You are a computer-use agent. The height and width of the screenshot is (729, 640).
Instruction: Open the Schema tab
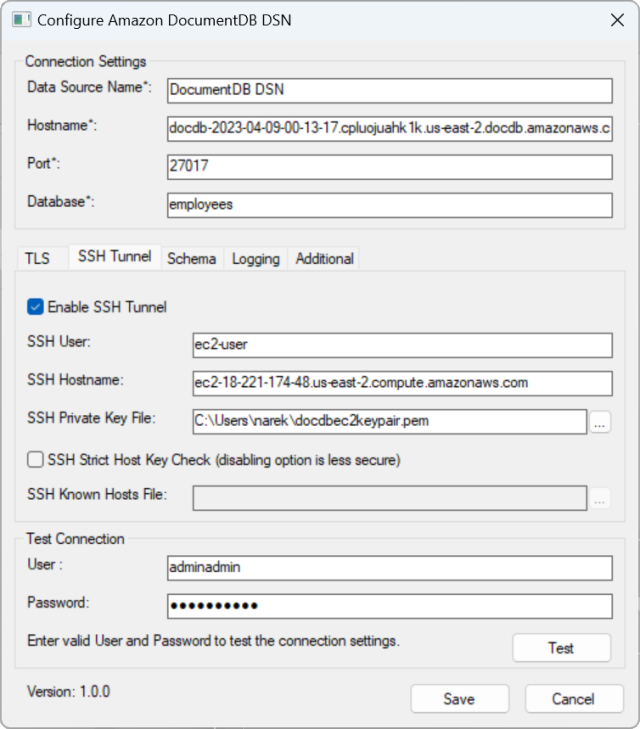pos(191,258)
